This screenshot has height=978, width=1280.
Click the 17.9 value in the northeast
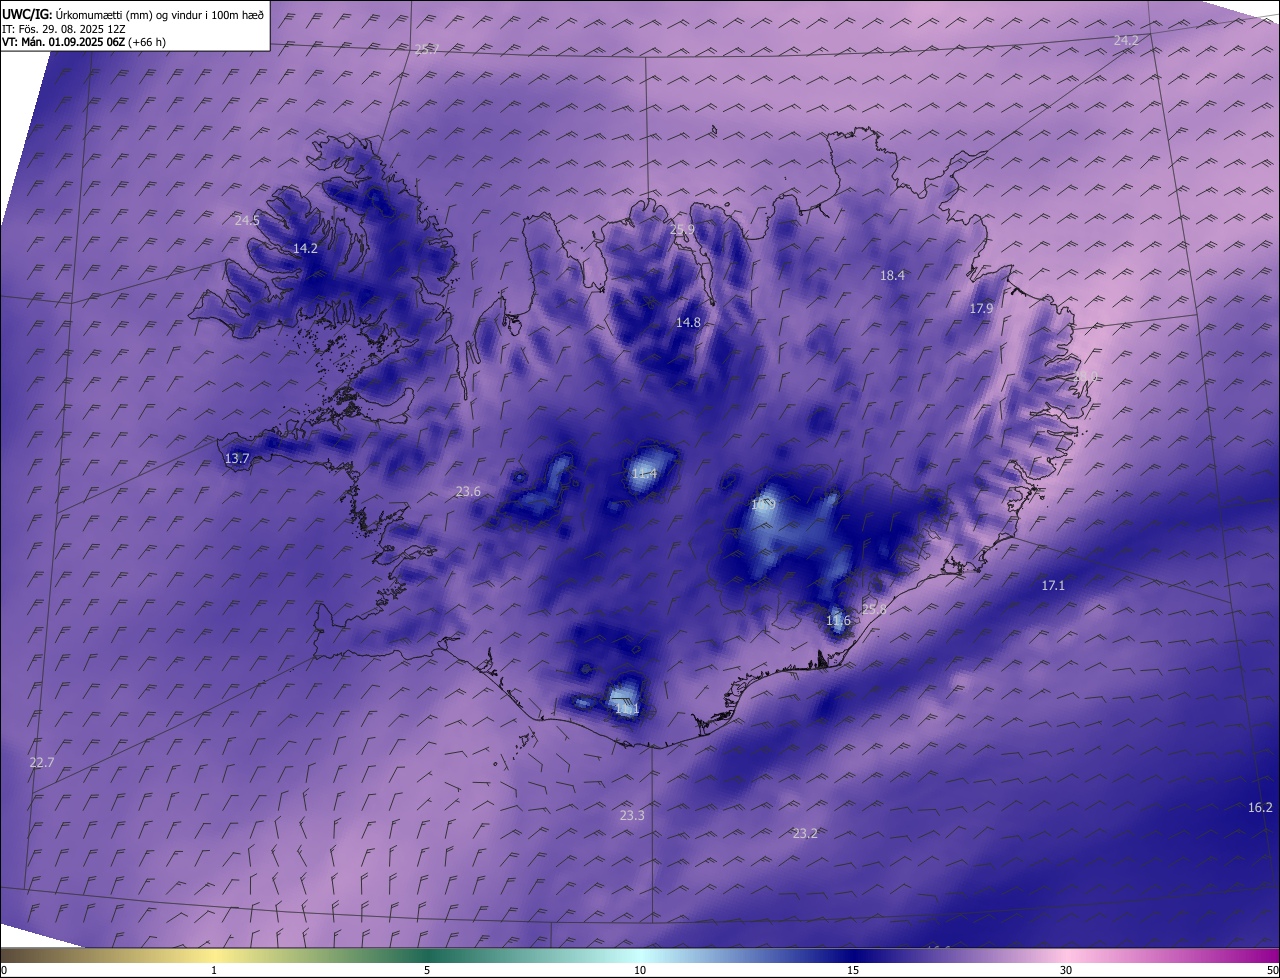coord(981,309)
